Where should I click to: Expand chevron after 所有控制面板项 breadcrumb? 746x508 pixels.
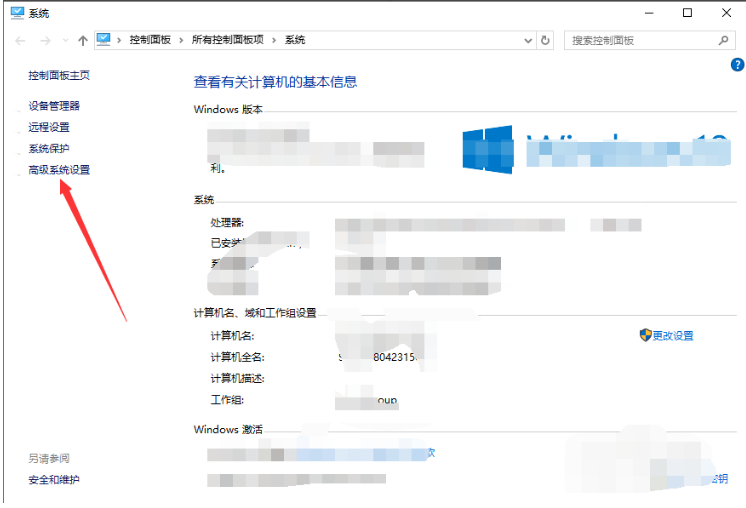click(x=274, y=40)
